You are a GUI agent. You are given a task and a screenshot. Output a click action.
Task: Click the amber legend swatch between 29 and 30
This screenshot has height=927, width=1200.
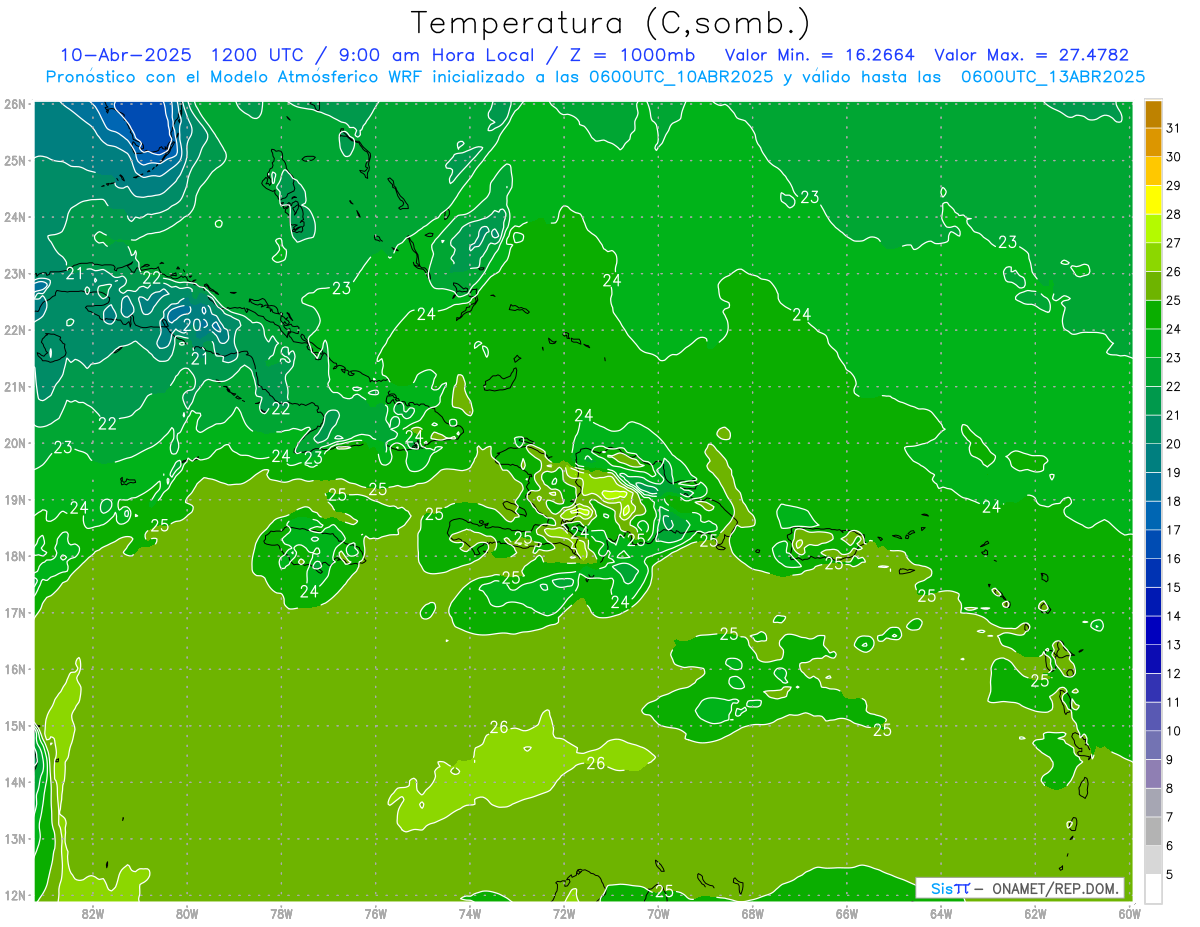tap(1153, 170)
